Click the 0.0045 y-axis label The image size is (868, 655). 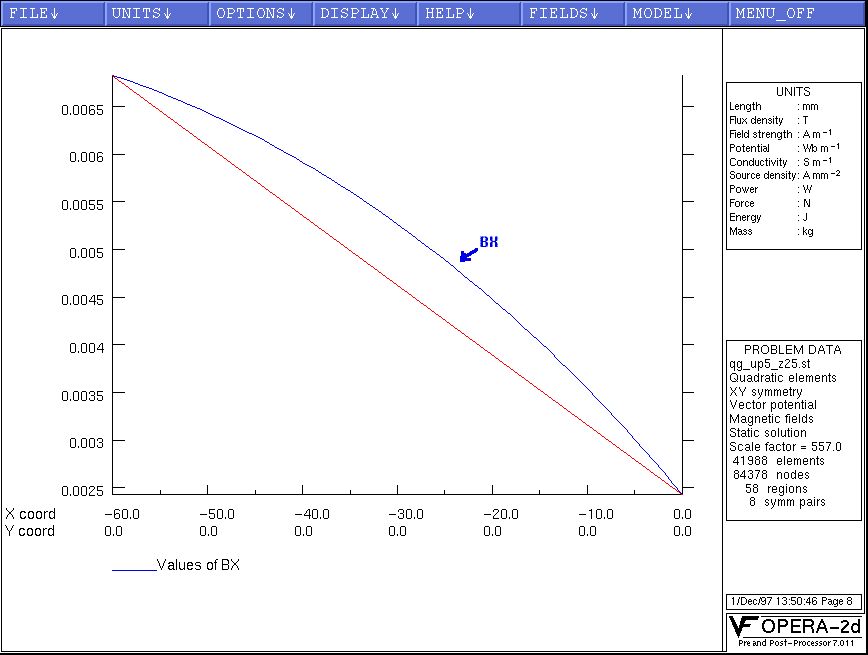coord(82,300)
